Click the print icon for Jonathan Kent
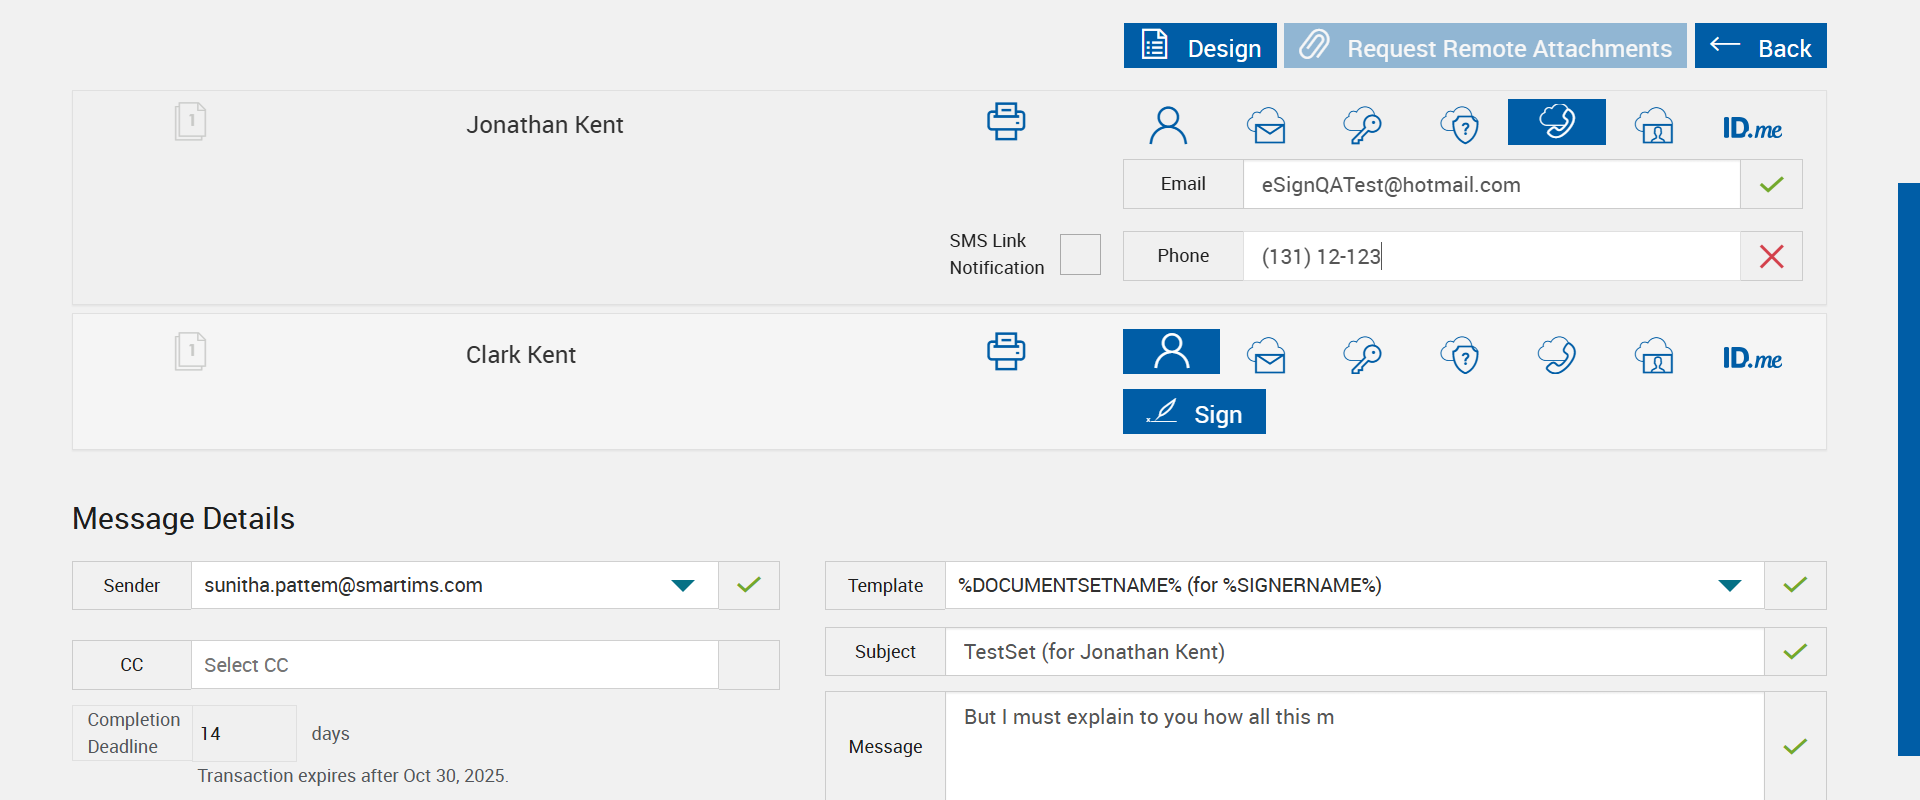The height and width of the screenshot is (800, 1920). coord(1006,122)
